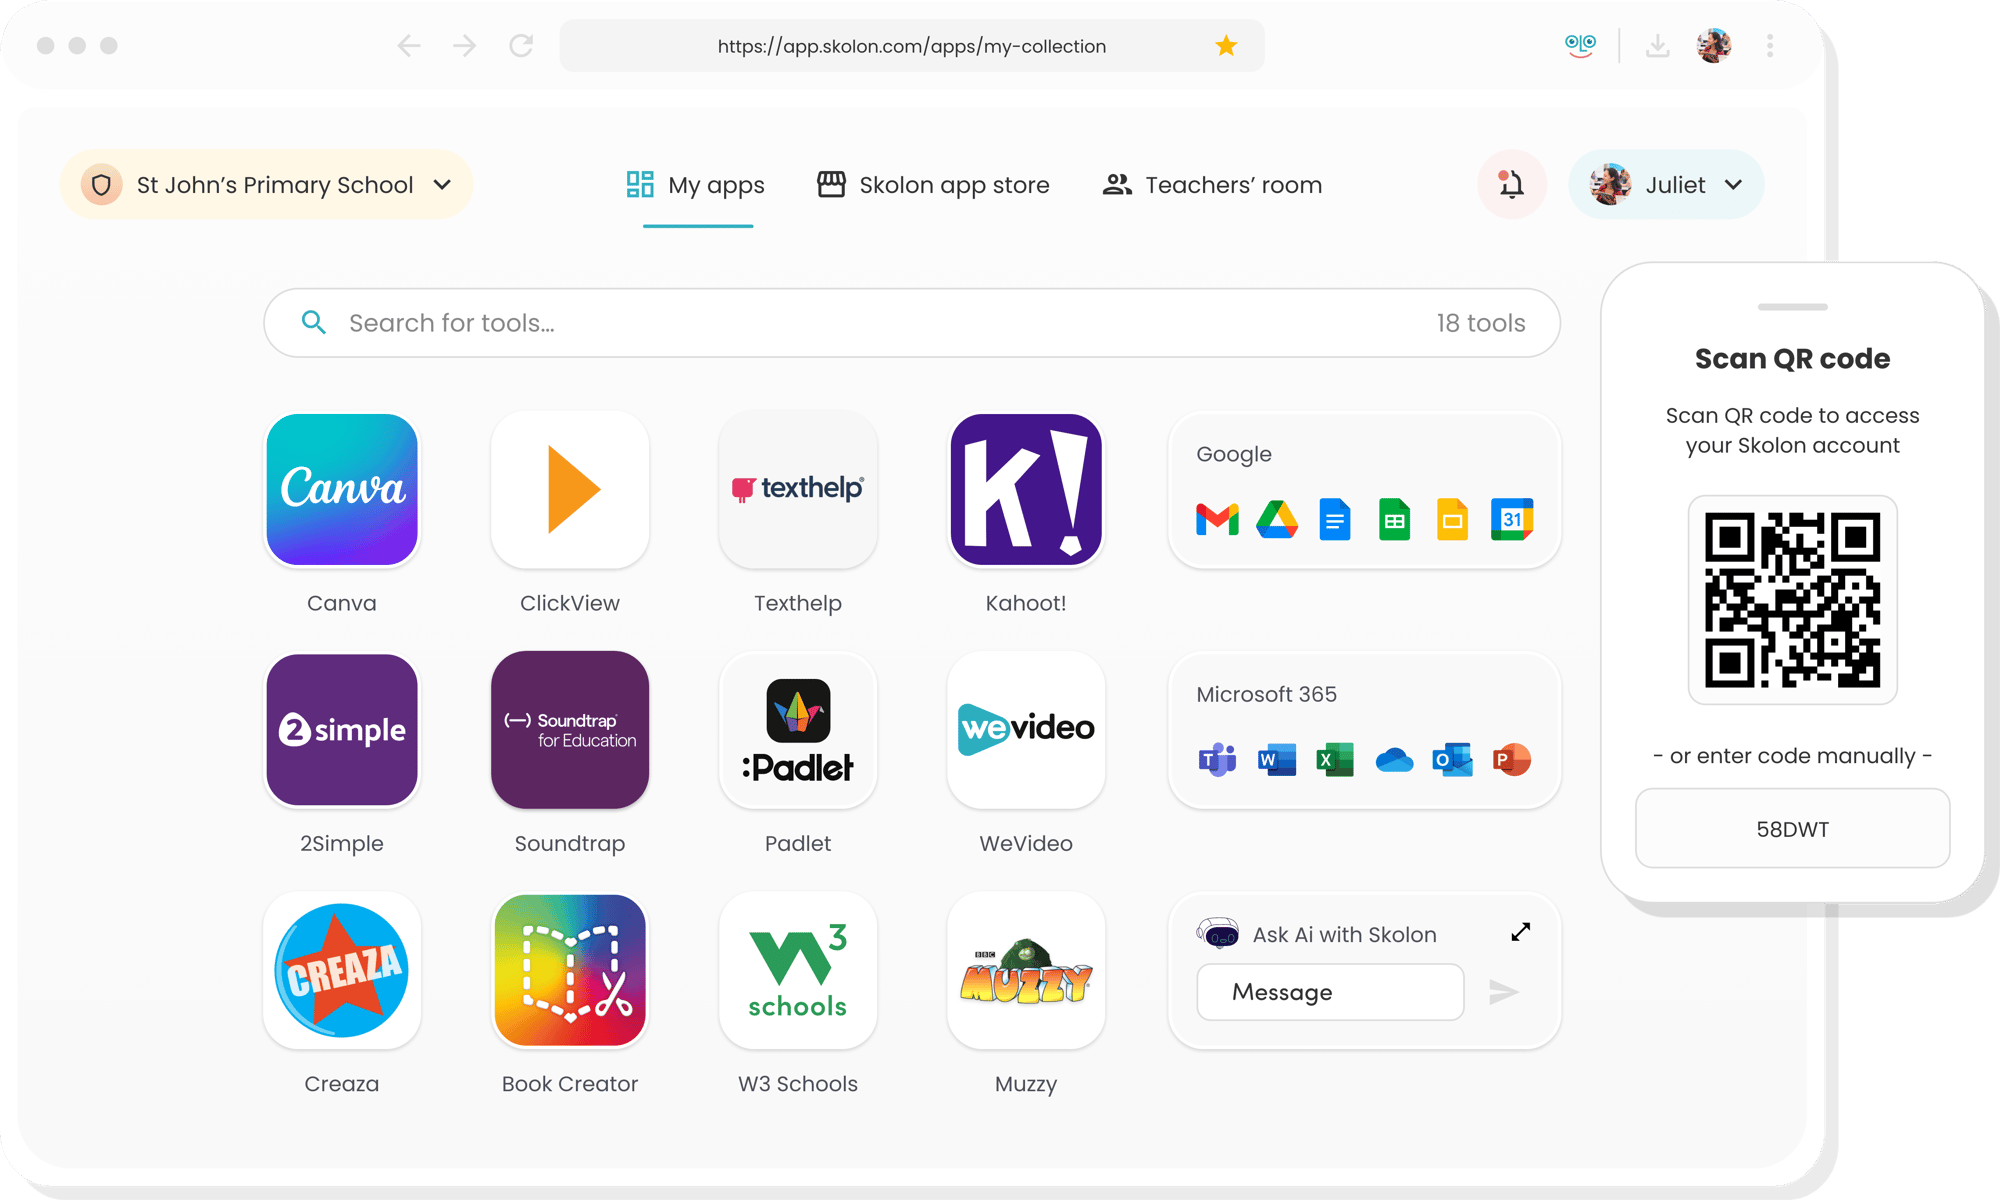Click the browser profile avatar
This screenshot has height=1200, width=2000.
coord(1713,45)
